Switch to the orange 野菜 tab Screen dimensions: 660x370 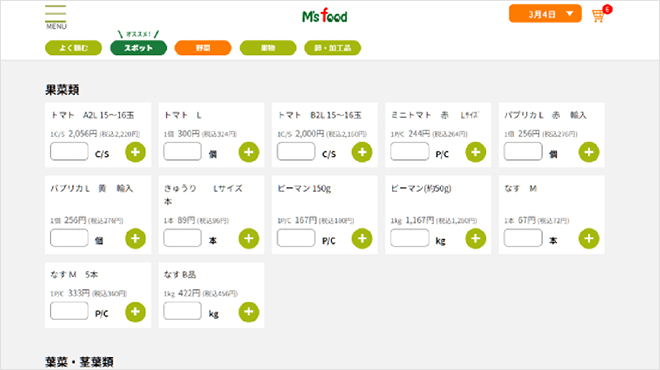point(203,48)
